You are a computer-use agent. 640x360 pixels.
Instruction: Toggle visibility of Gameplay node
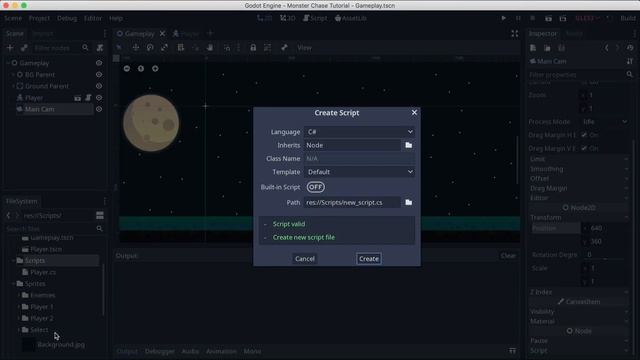(x=99, y=63)
